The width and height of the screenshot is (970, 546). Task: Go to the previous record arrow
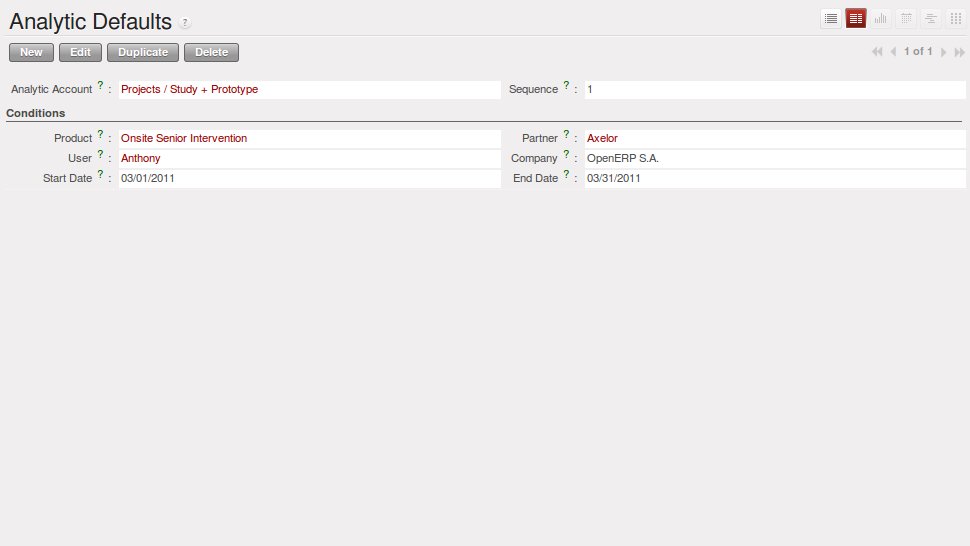[x=893, y=52]
